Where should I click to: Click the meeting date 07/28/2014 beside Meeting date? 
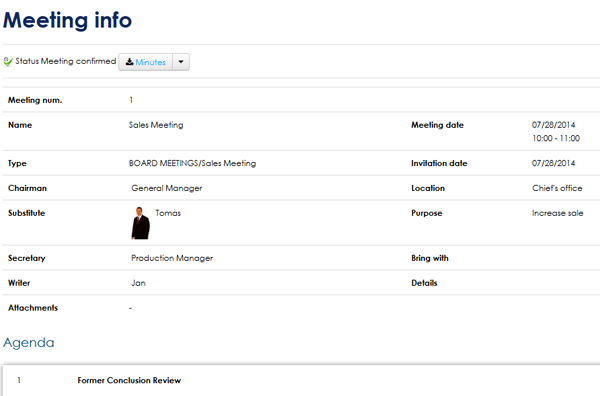(553, 125)
